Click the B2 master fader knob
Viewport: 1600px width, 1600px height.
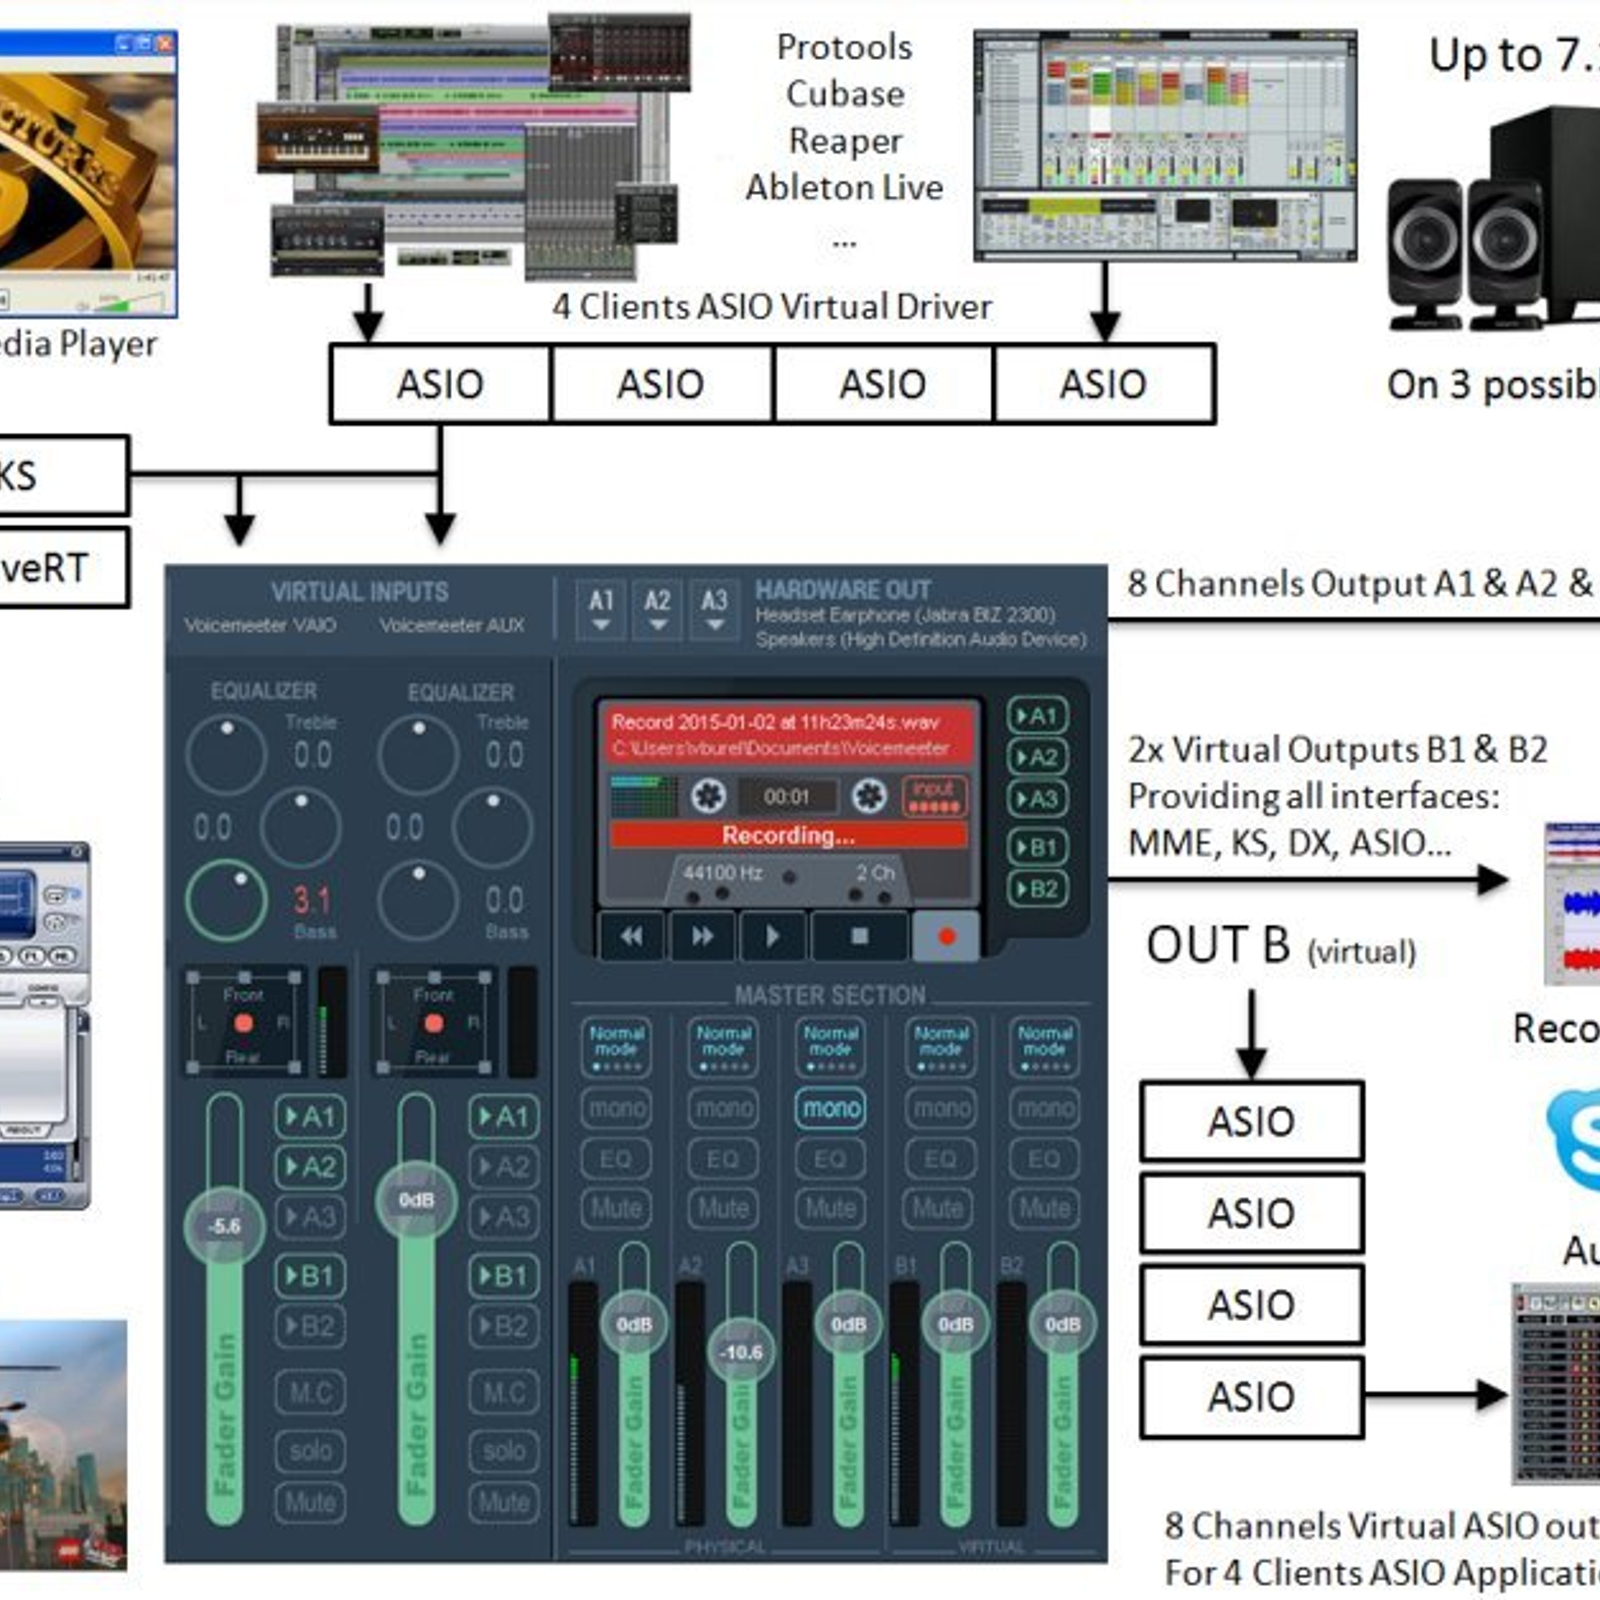[x=1062, y=1324]
